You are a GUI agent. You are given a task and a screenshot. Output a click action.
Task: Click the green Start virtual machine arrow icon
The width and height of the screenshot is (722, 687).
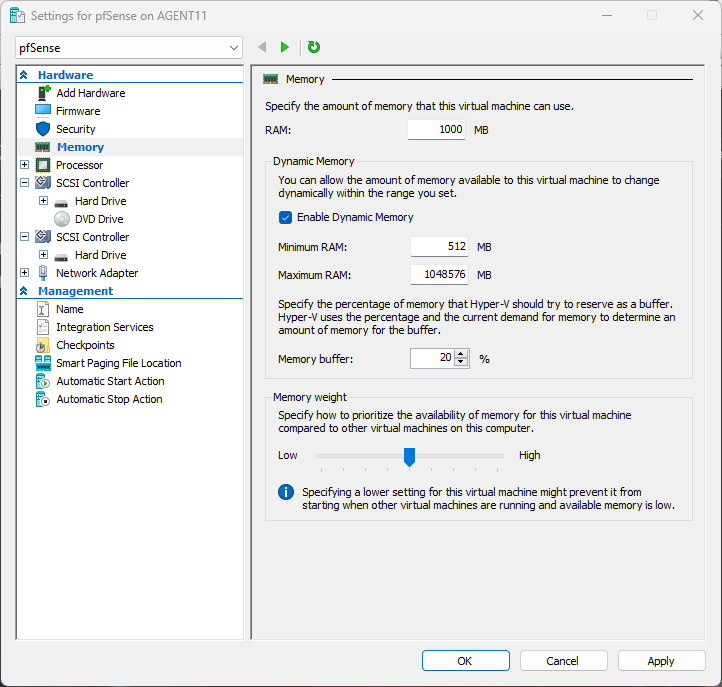tap(285, 47)
